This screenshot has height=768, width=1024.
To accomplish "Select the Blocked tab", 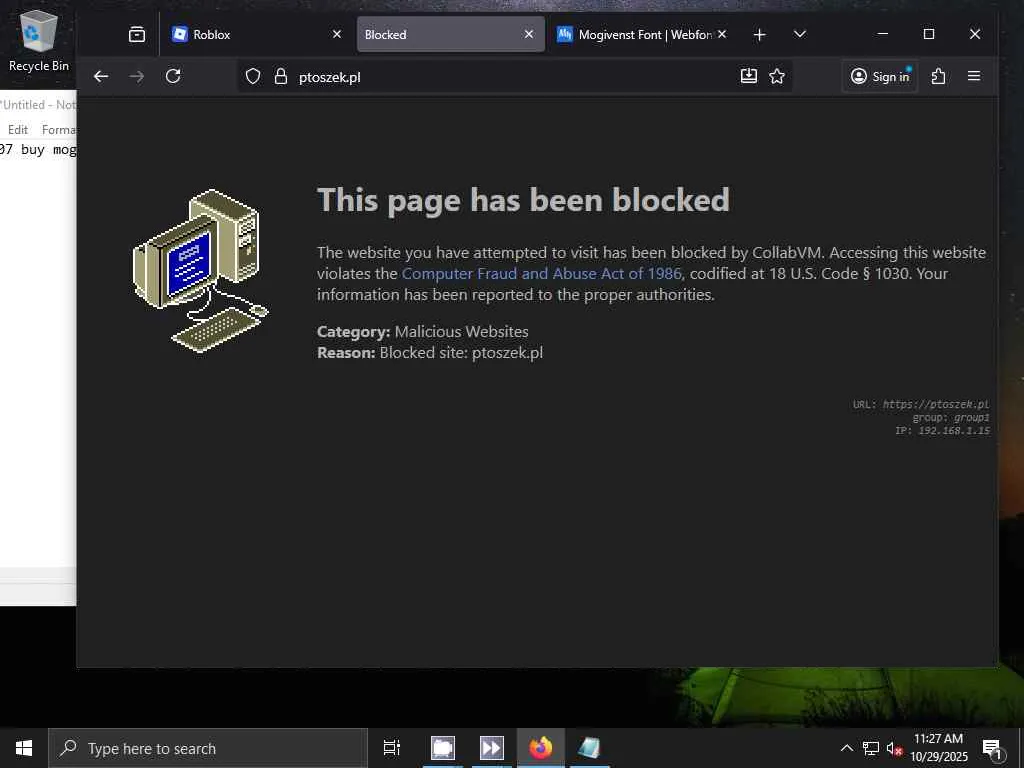I will coord(451,35).
